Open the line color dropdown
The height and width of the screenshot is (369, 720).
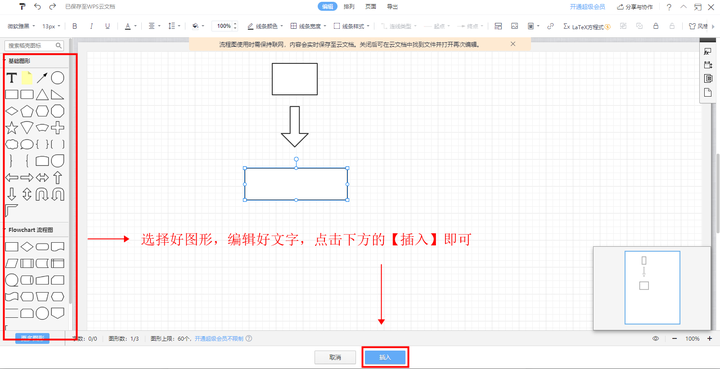(265, 26)
